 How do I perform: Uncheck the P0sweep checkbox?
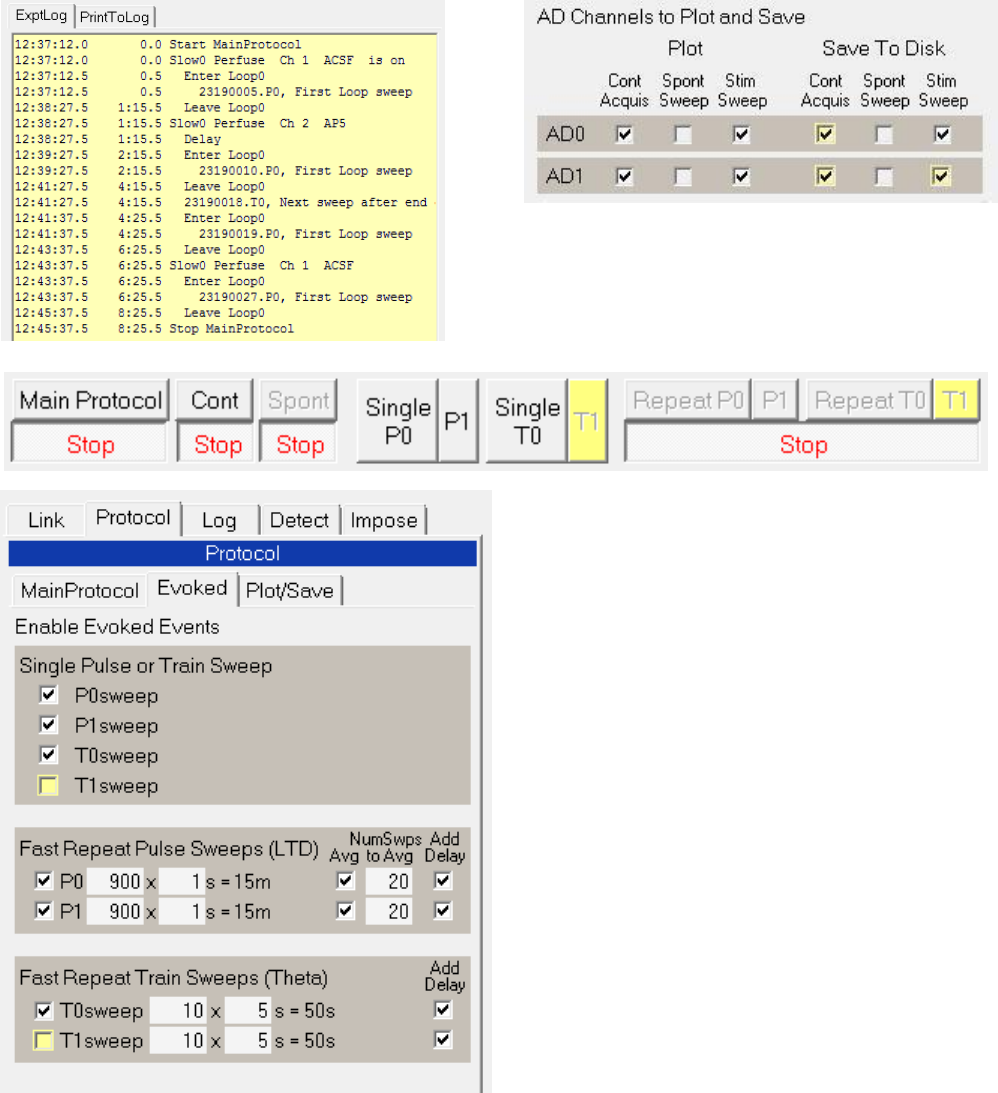coord(46,695)
